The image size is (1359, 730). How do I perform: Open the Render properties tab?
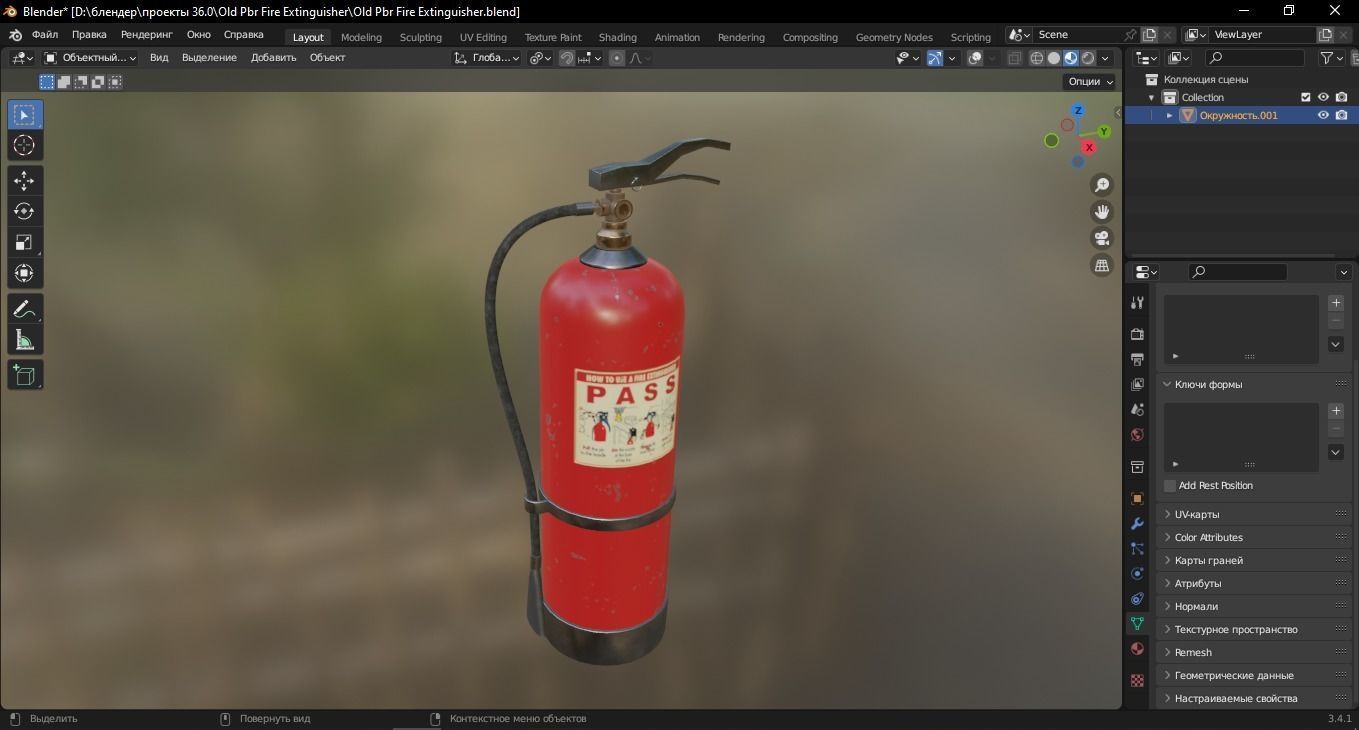tap(1136, 335)
